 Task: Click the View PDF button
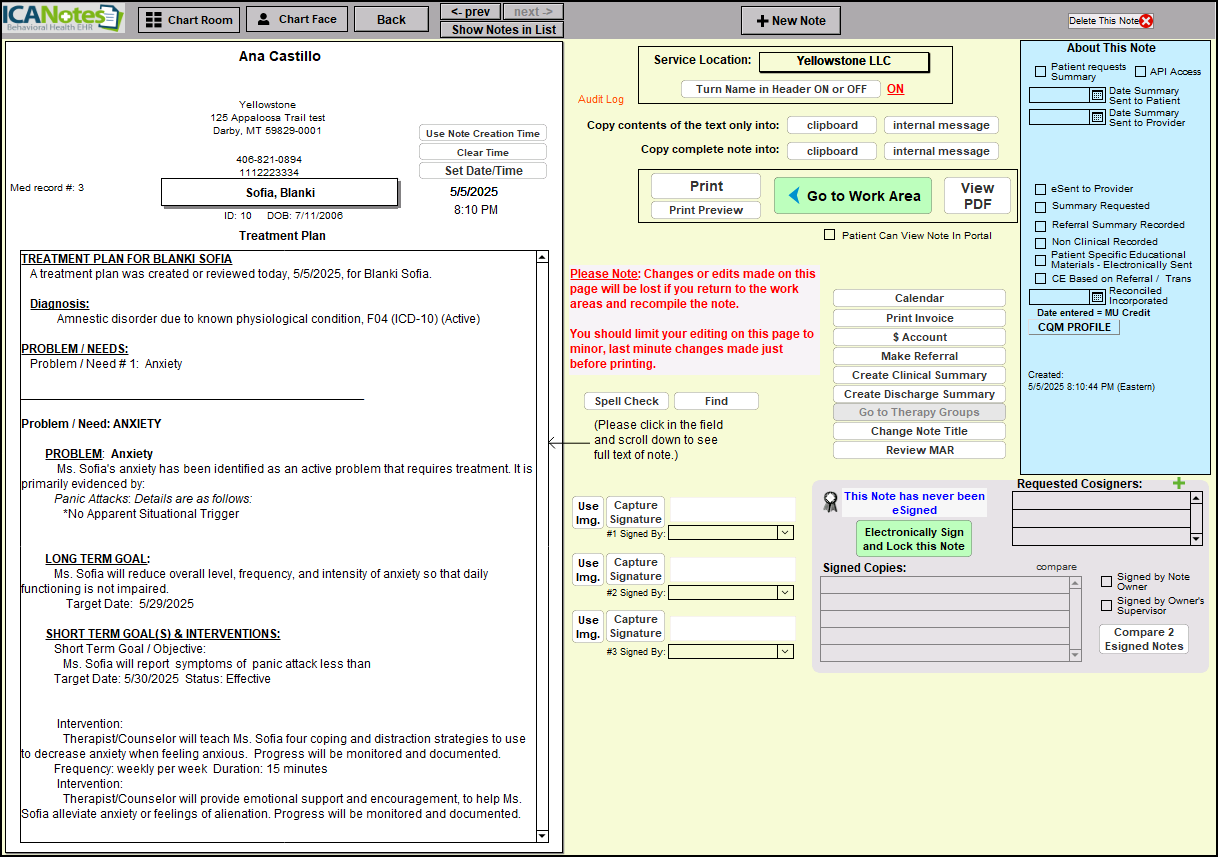(x=976, y=196)
